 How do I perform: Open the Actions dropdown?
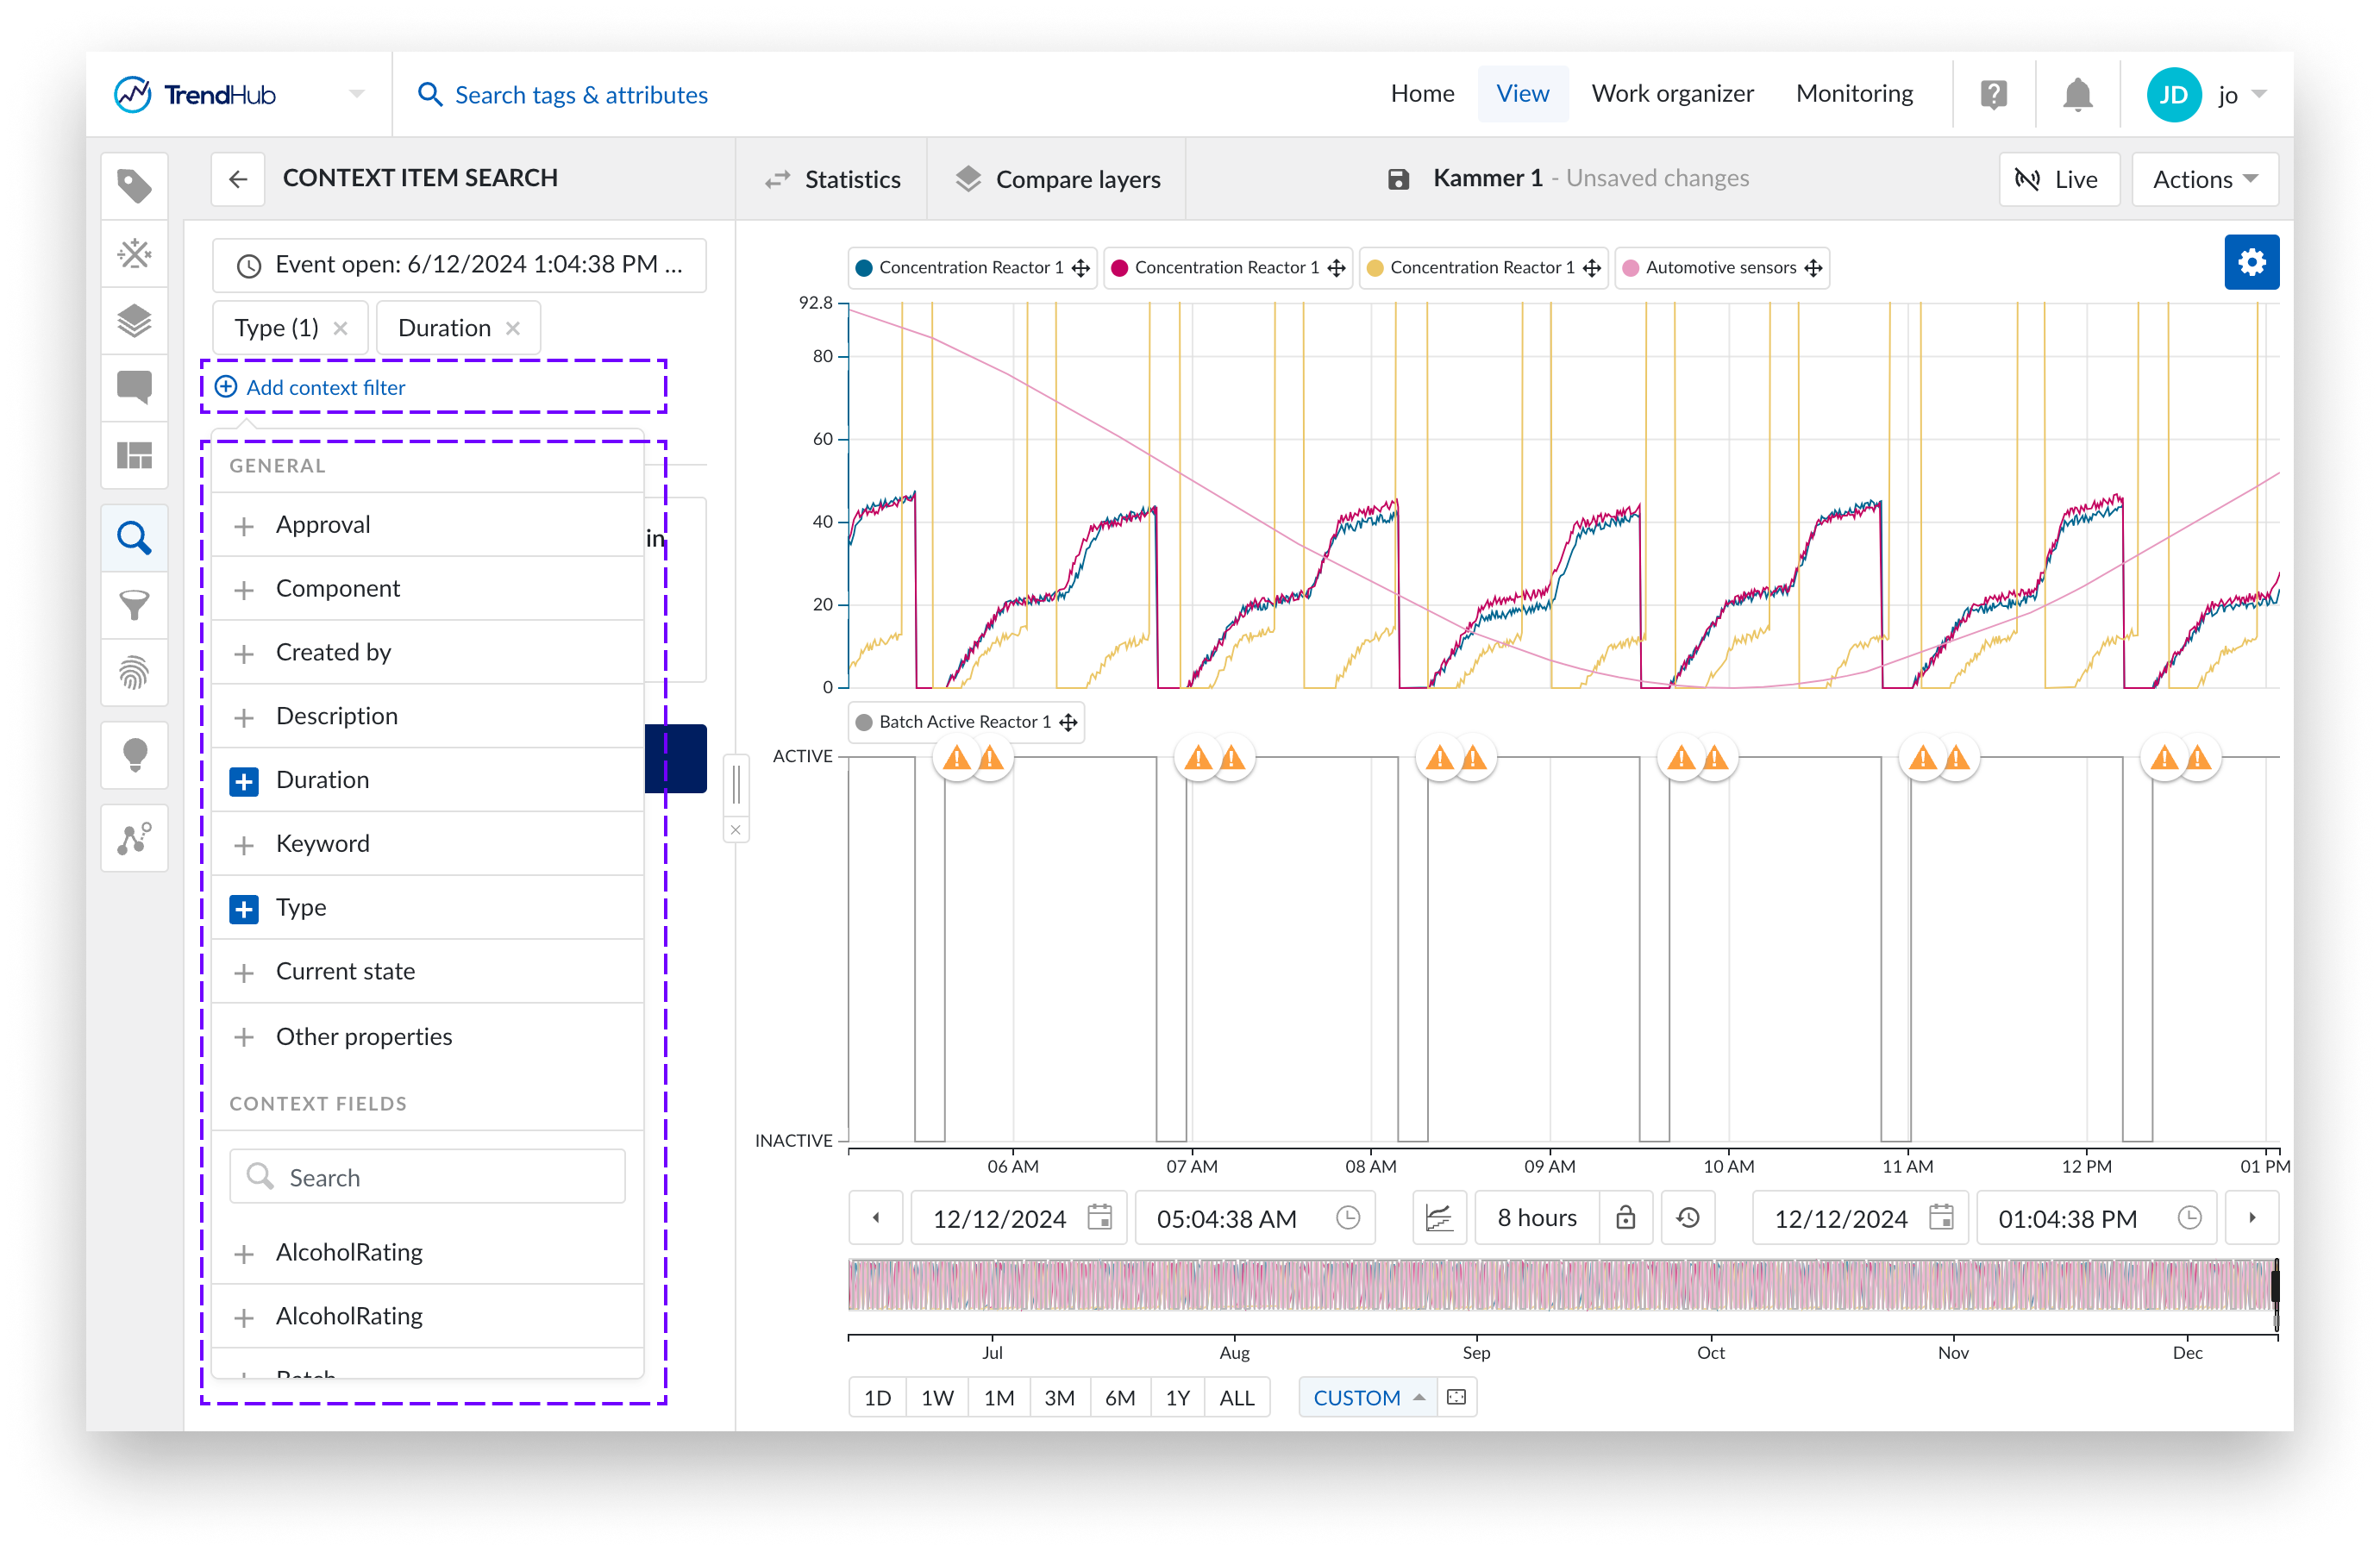[x=2204, y=180]
